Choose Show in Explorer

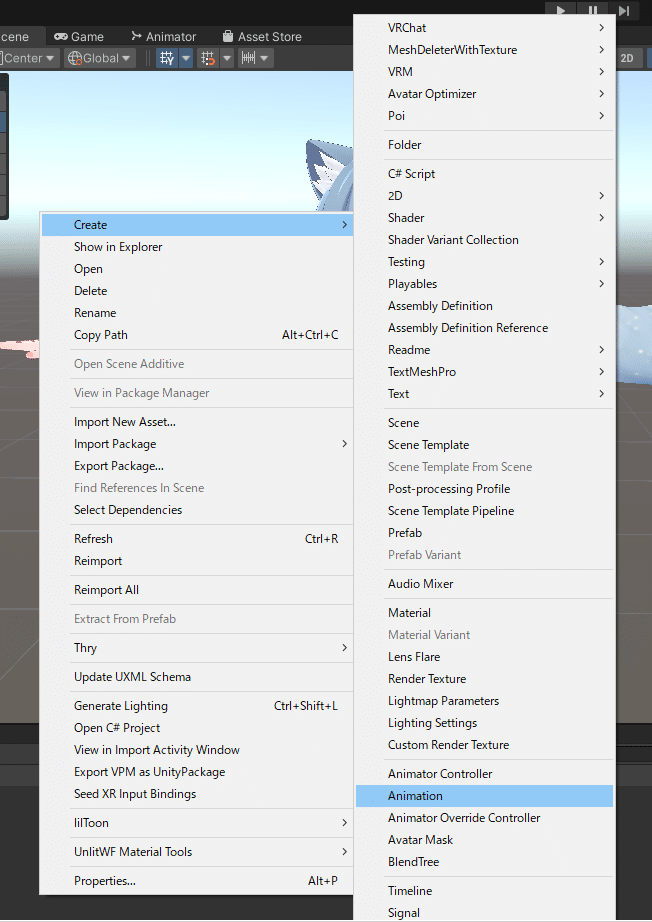198,247
